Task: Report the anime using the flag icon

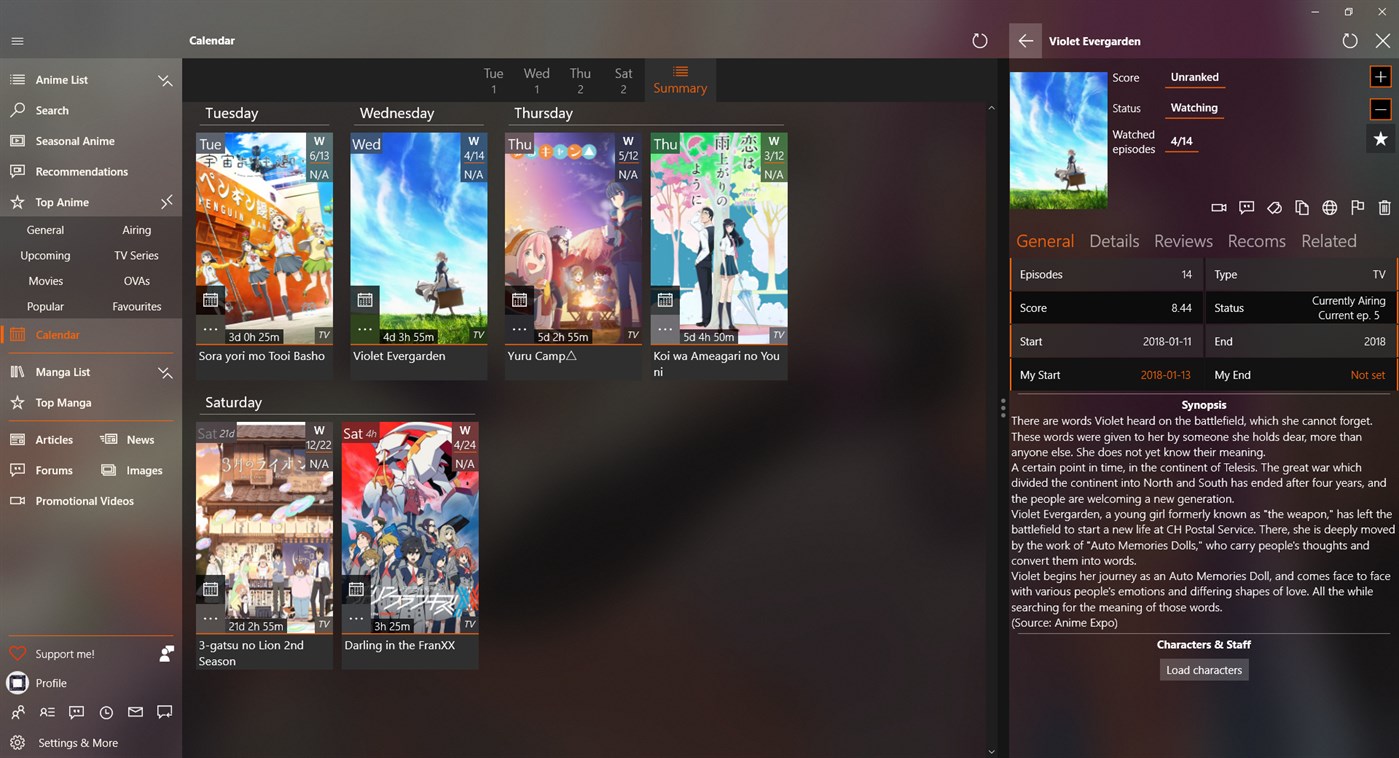Action: point(1358,207)
